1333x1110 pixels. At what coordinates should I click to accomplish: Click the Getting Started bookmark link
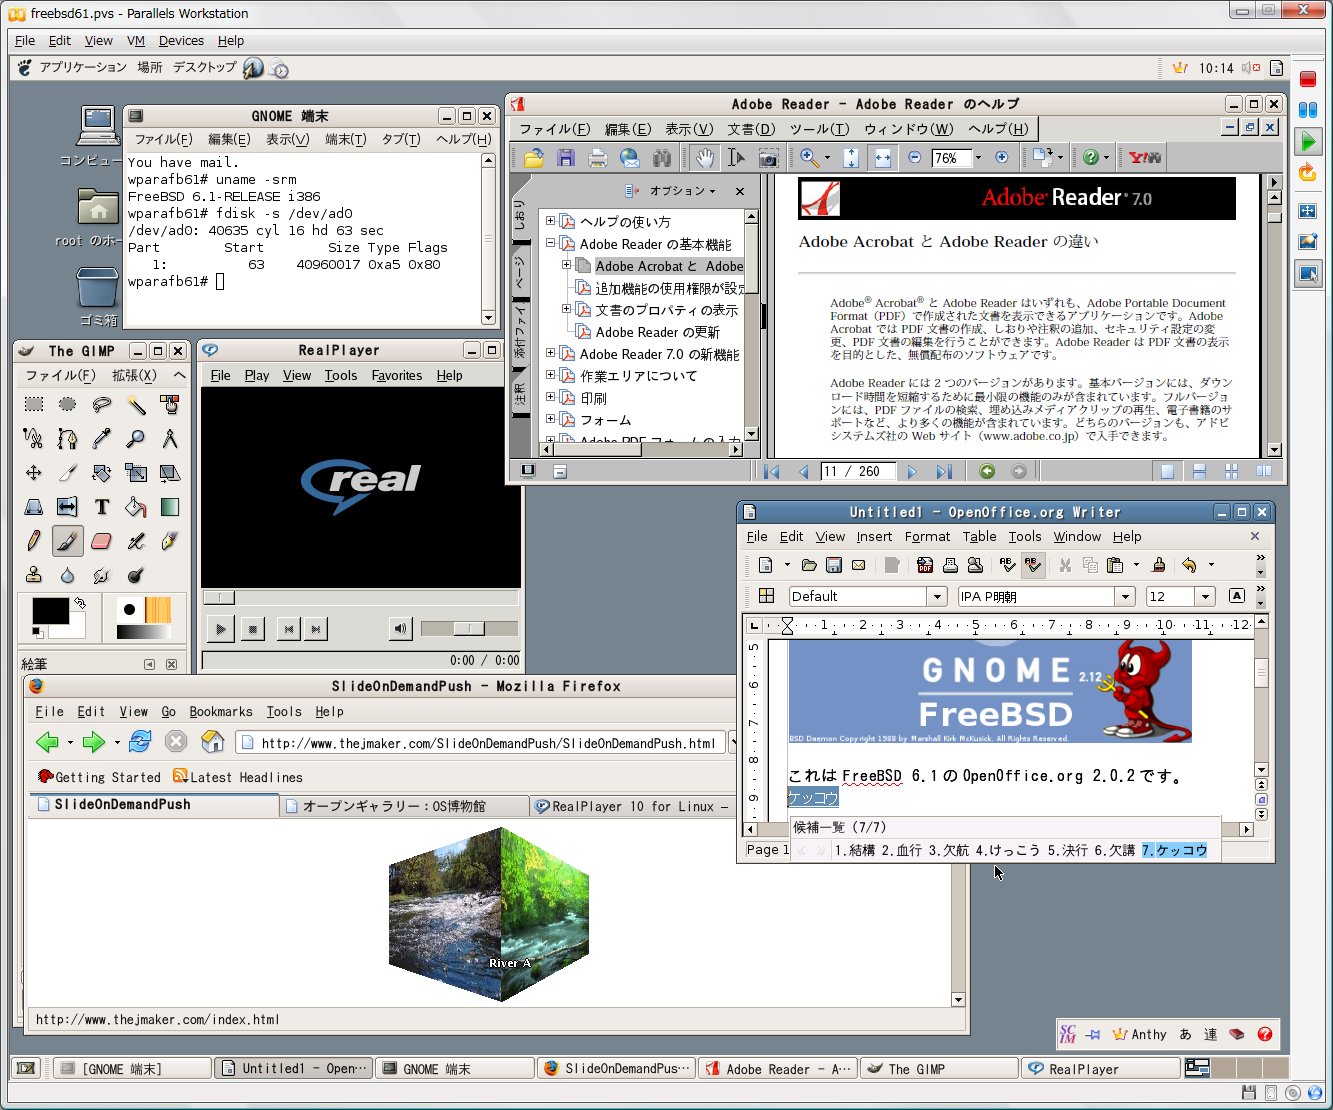point(99,777)
